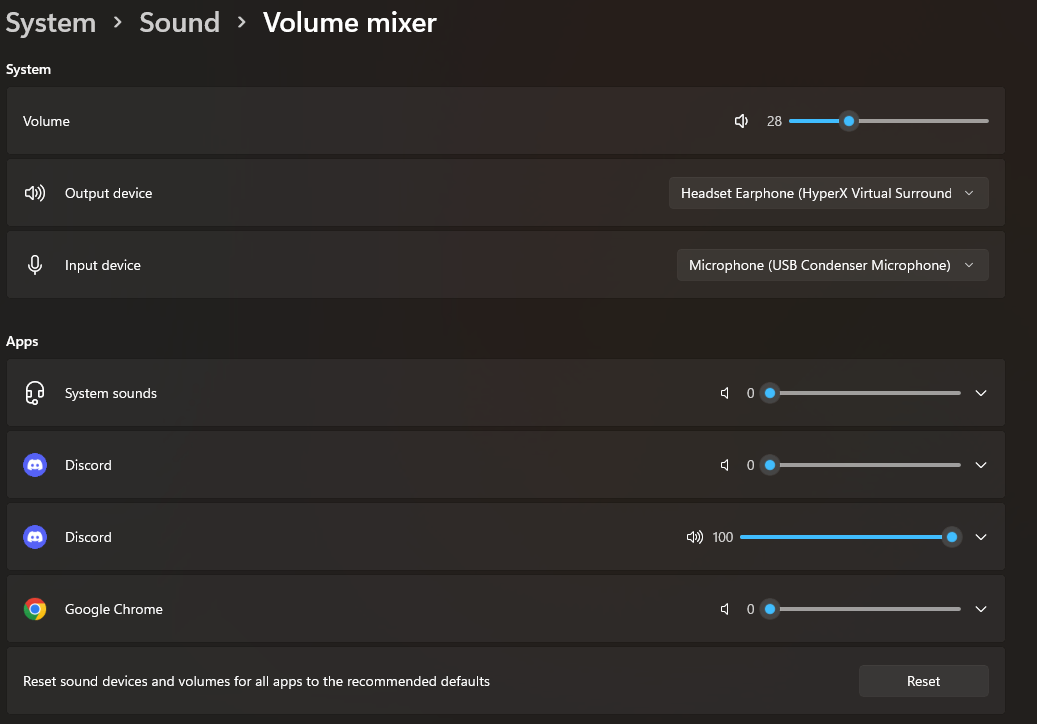Open the Headset Earphone output device dropdown
1037x724 pixels.
(829, 193)
